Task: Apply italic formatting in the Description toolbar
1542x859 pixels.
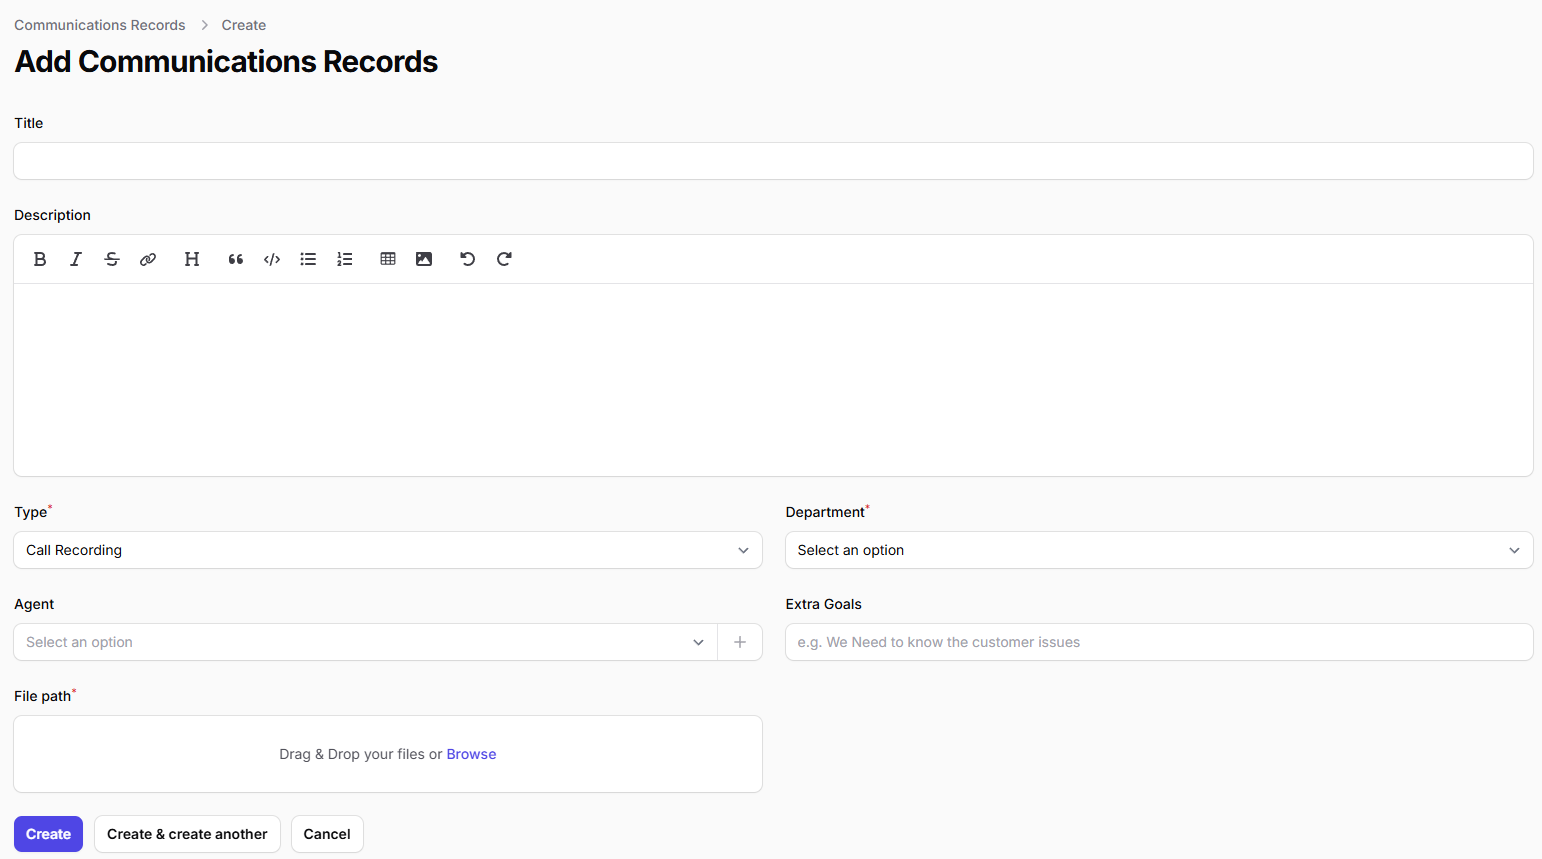Action: [76, 259]
